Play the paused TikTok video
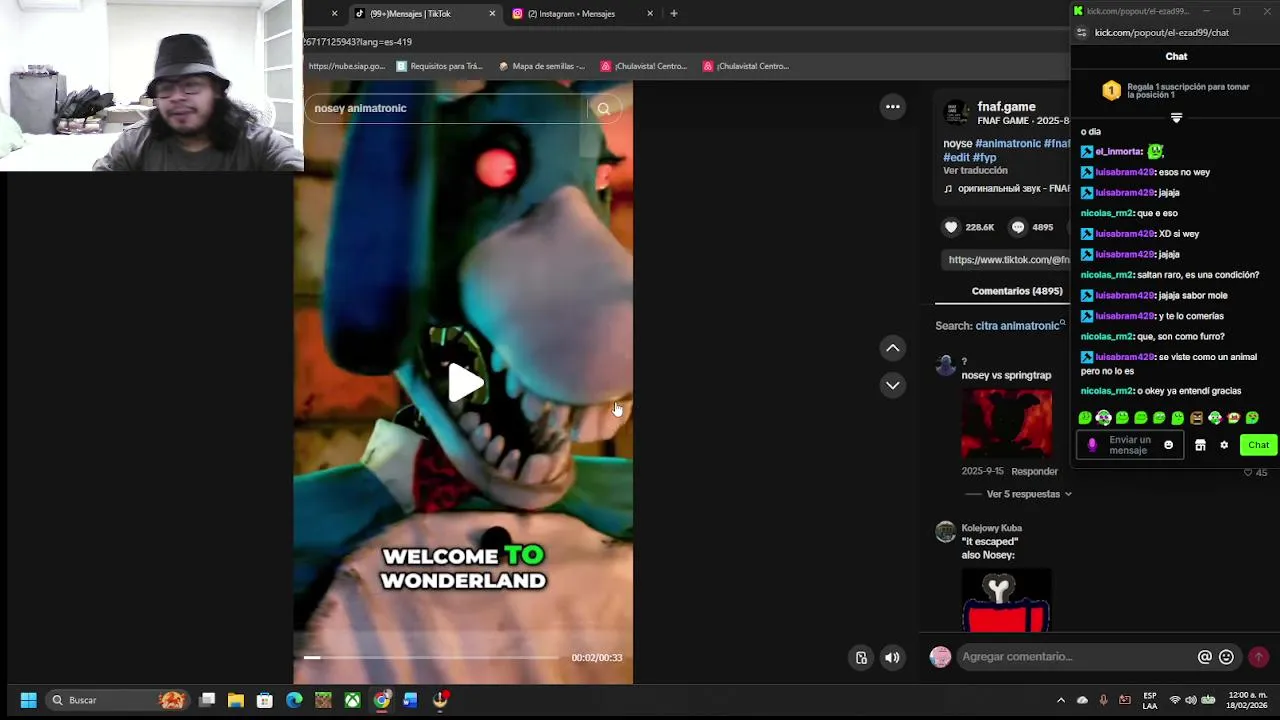 click(x=465, y=383)
